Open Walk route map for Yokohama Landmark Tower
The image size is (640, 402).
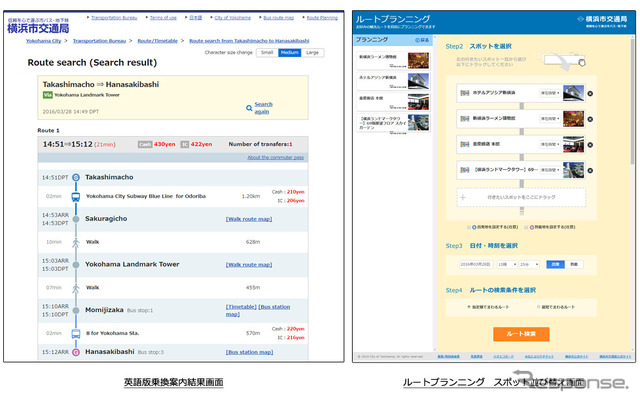tap(249, 265)
